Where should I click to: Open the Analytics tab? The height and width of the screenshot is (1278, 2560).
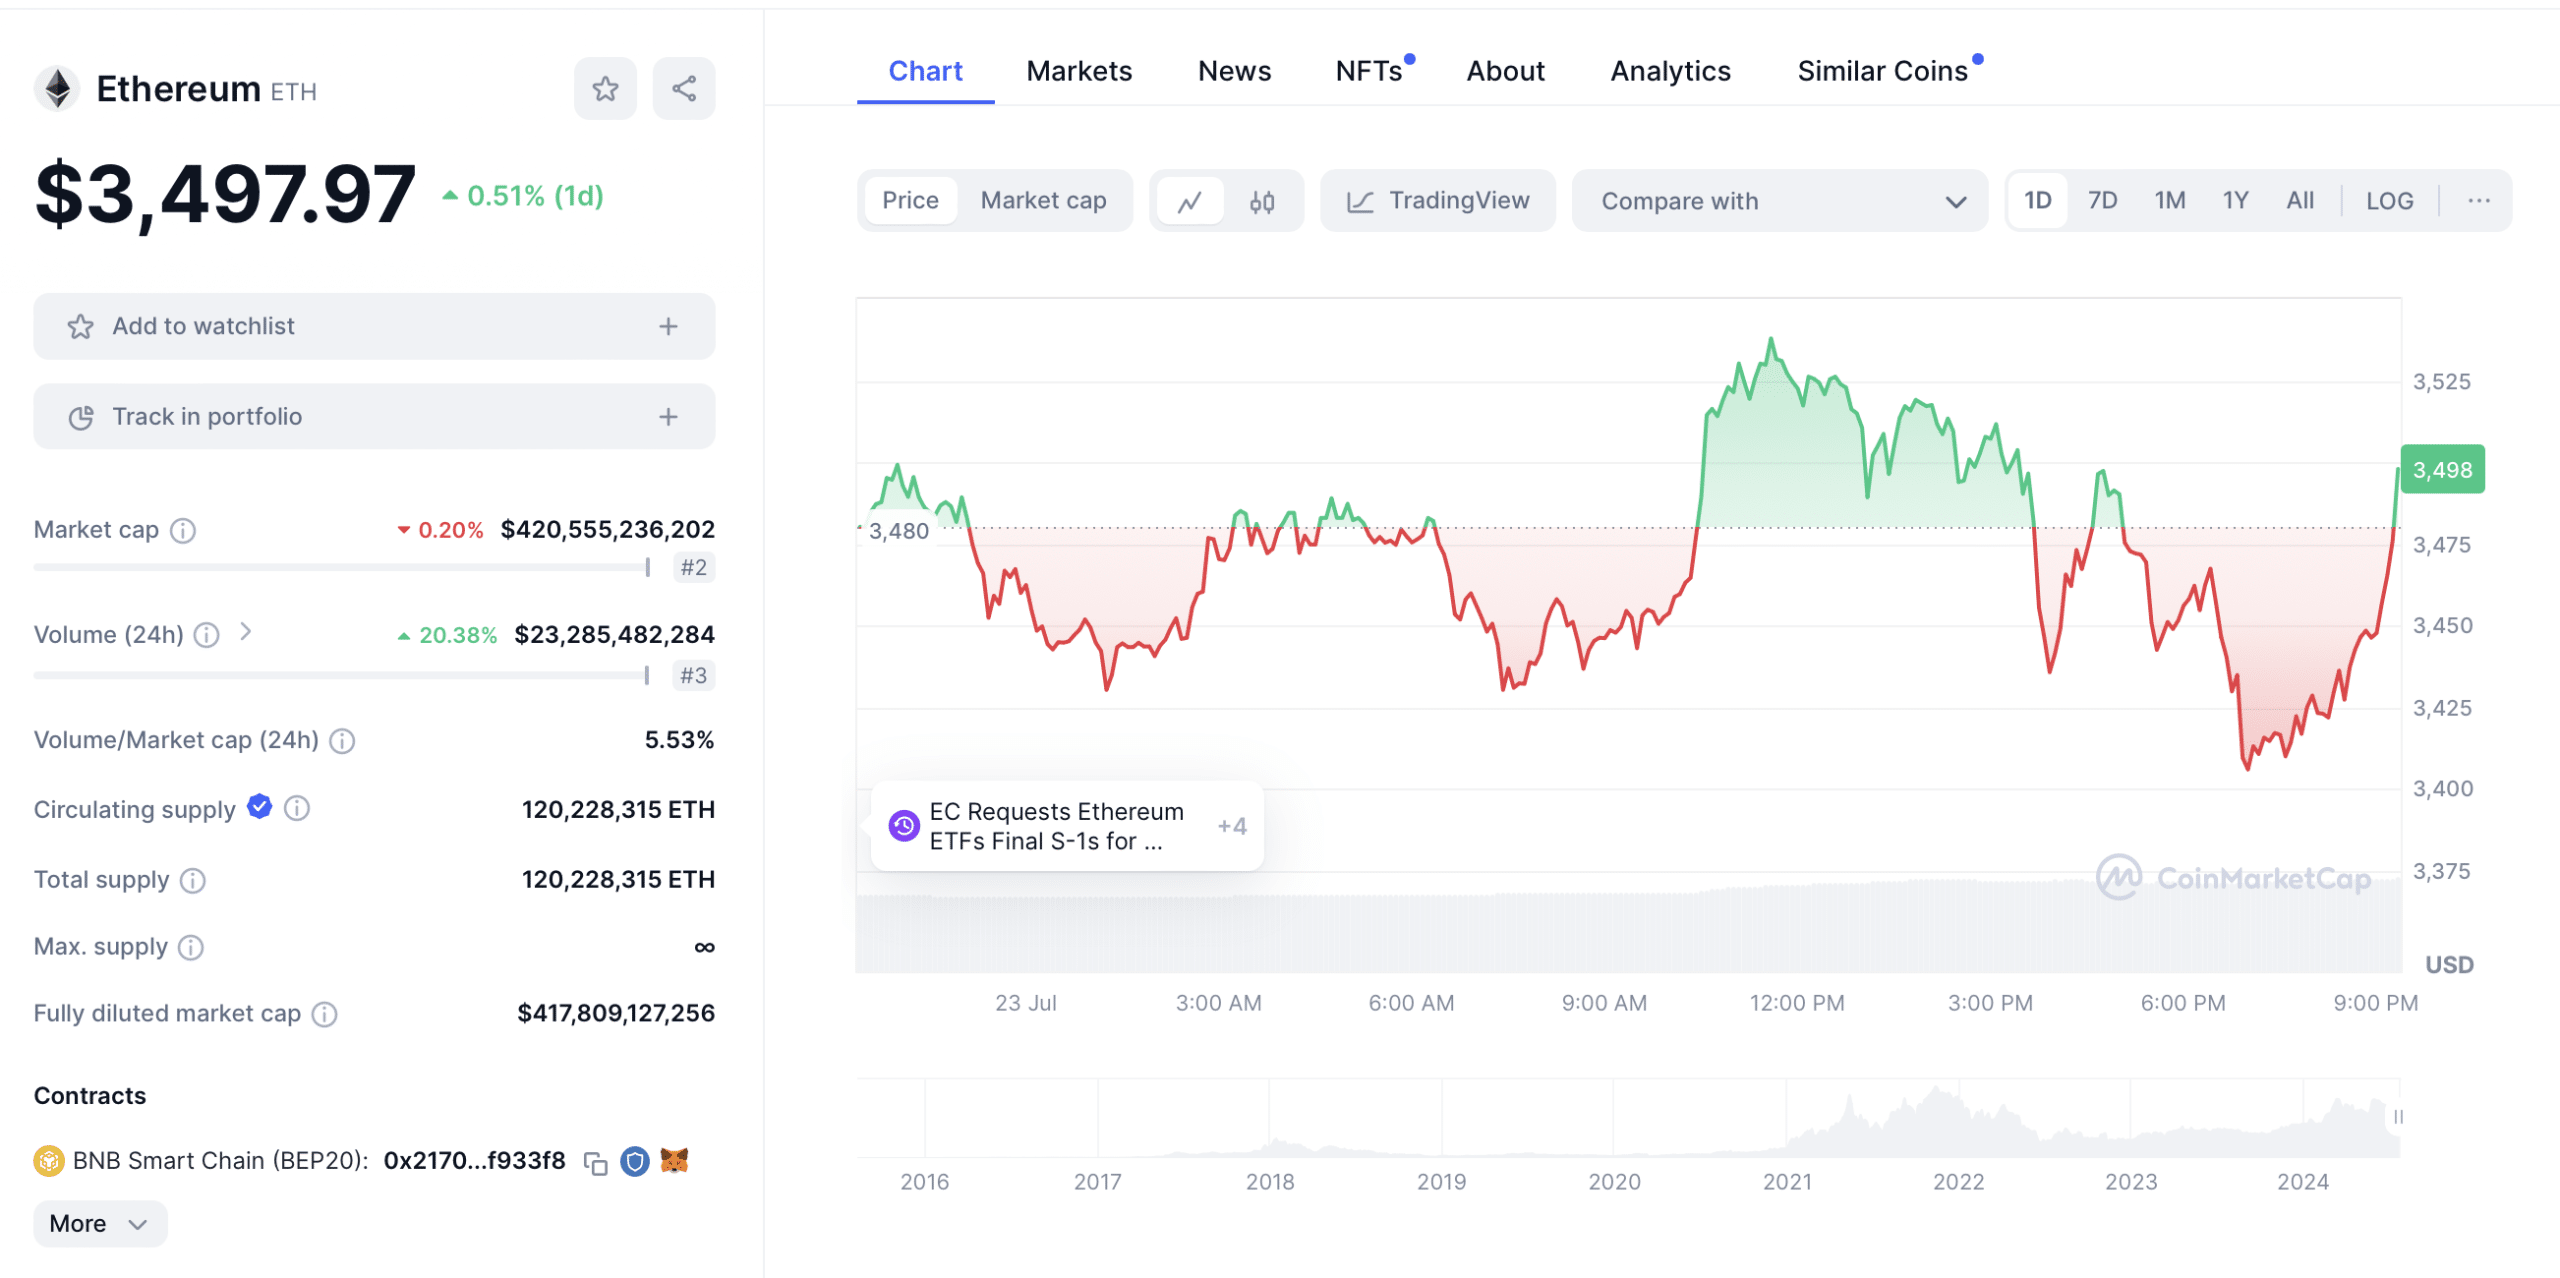pos(1670,71)
